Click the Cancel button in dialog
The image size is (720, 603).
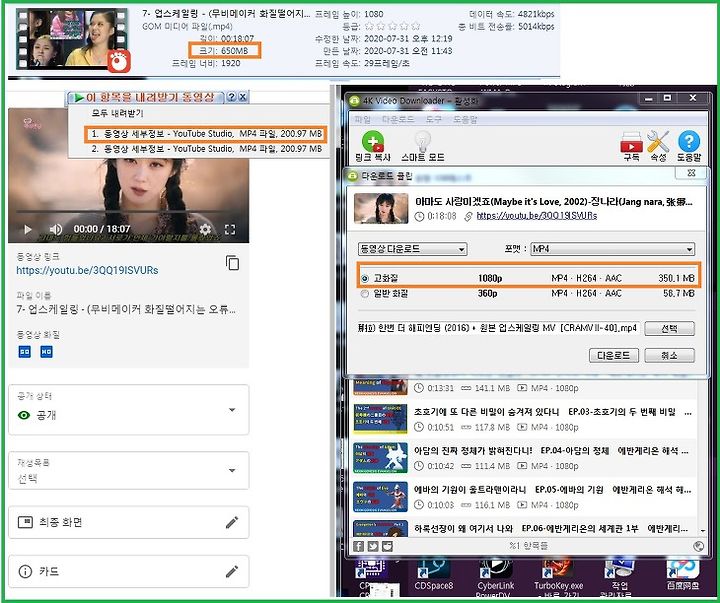coord(669,355)
